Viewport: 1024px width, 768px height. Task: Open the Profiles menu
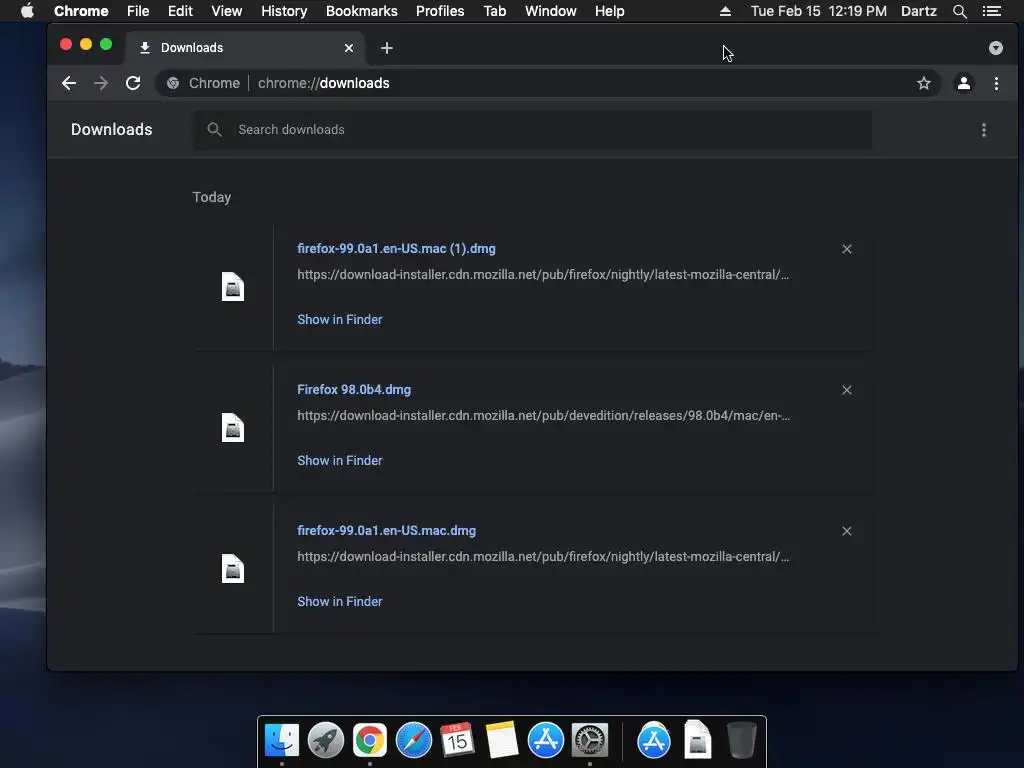tap(440, 11)
